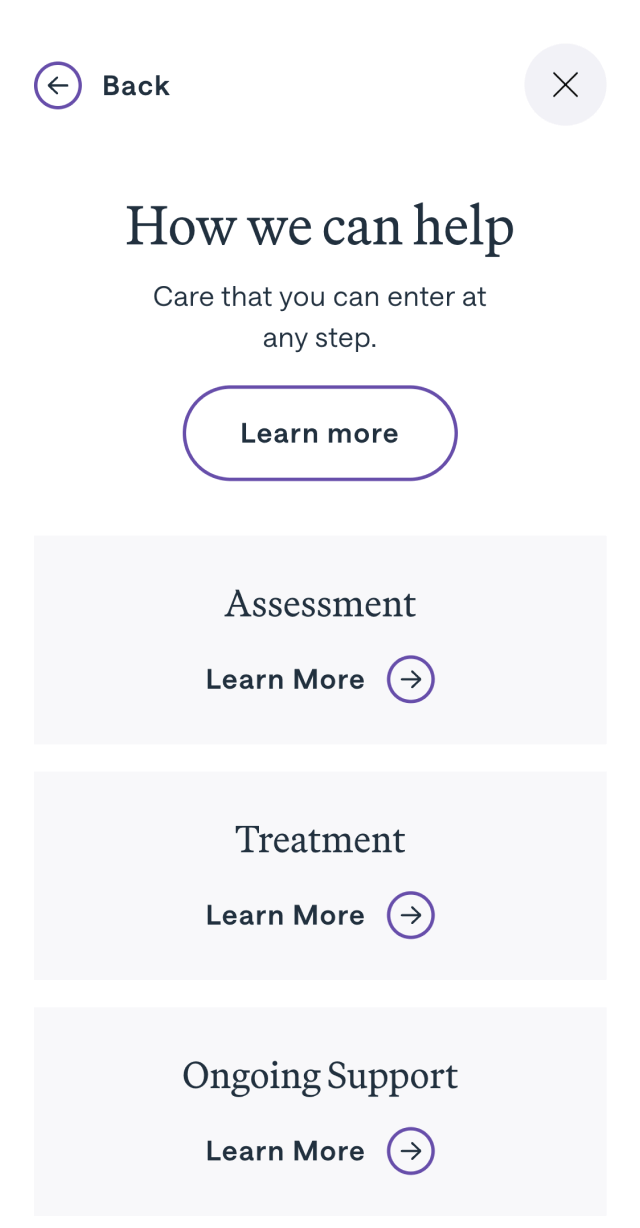Open Learn More text under Ongoing Support
The image size is (640, 1228).
click(x=285, y=1151)
